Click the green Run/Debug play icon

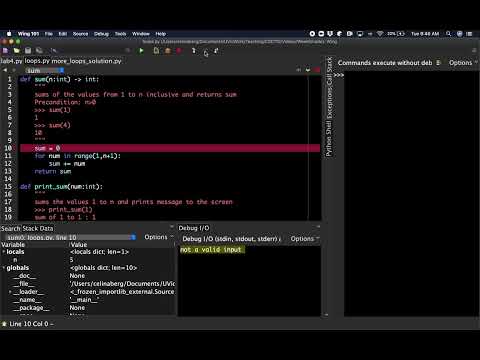(141, 51)
